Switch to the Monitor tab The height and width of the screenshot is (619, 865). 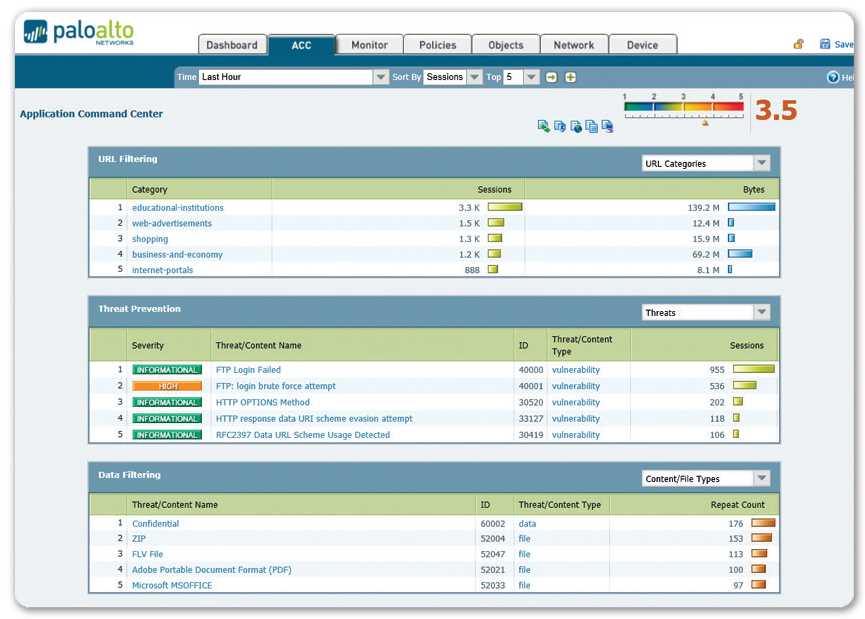click(x=369, y=45)
